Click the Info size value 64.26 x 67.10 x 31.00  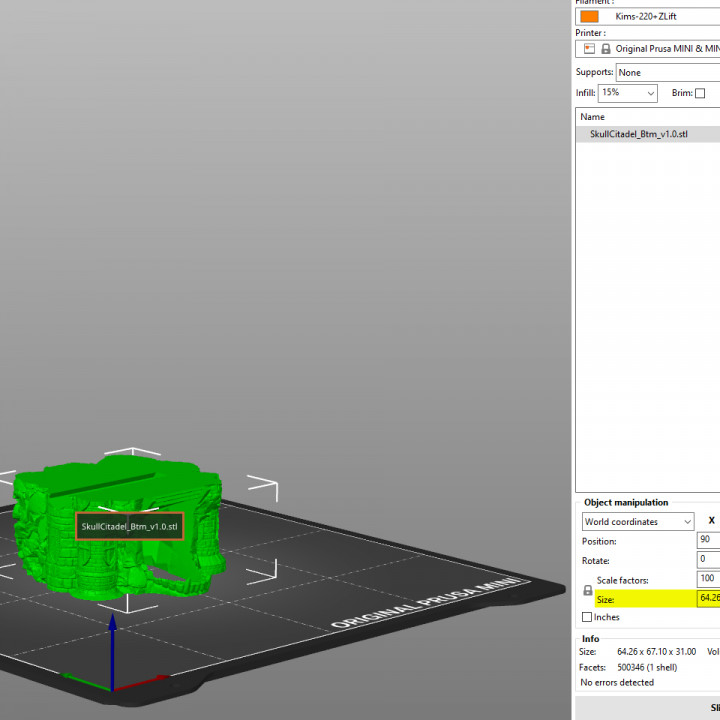(x=656, y=652)
